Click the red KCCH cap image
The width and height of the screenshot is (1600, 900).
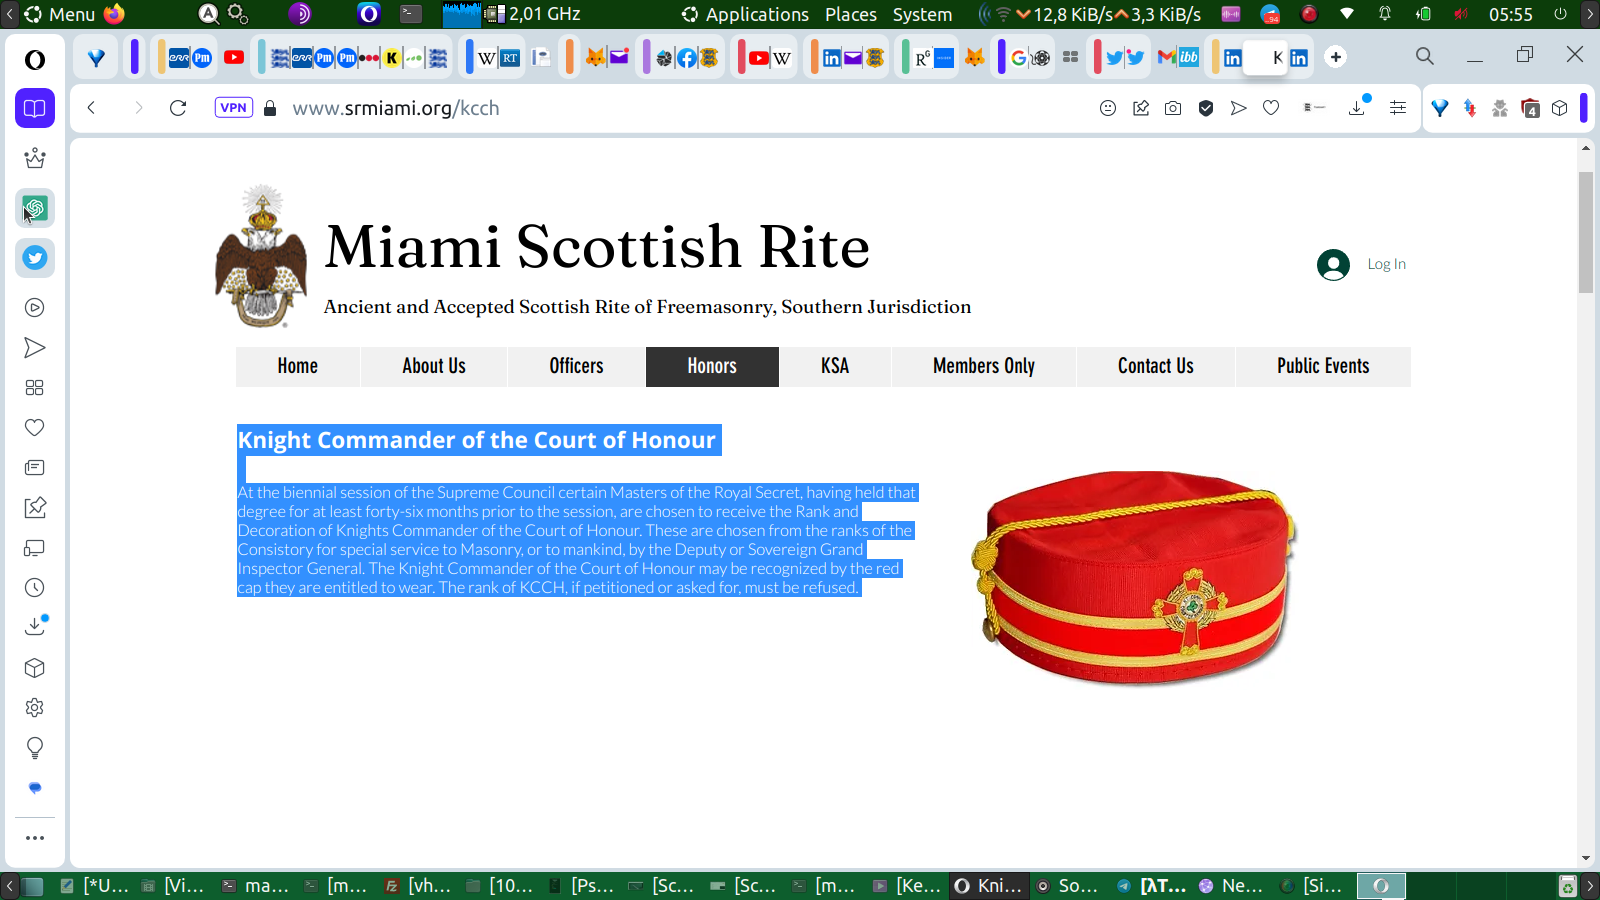click(x=1134, y=577)
